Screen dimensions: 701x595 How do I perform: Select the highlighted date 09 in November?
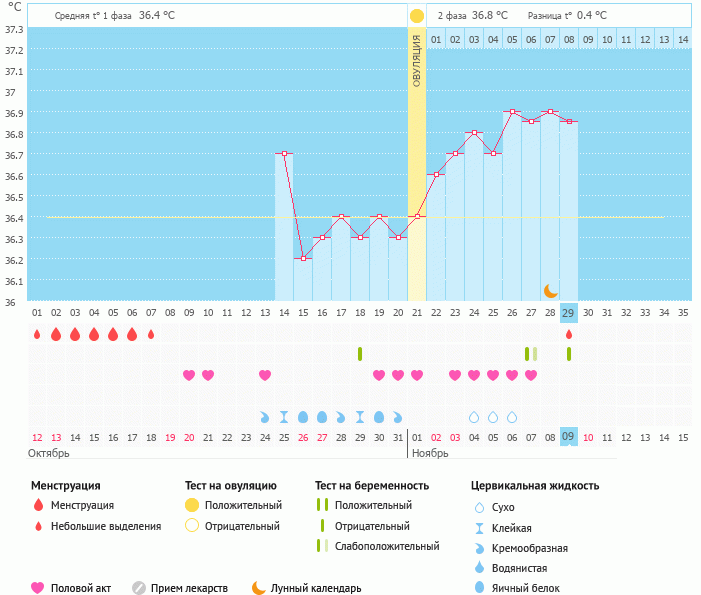point(569,437)
